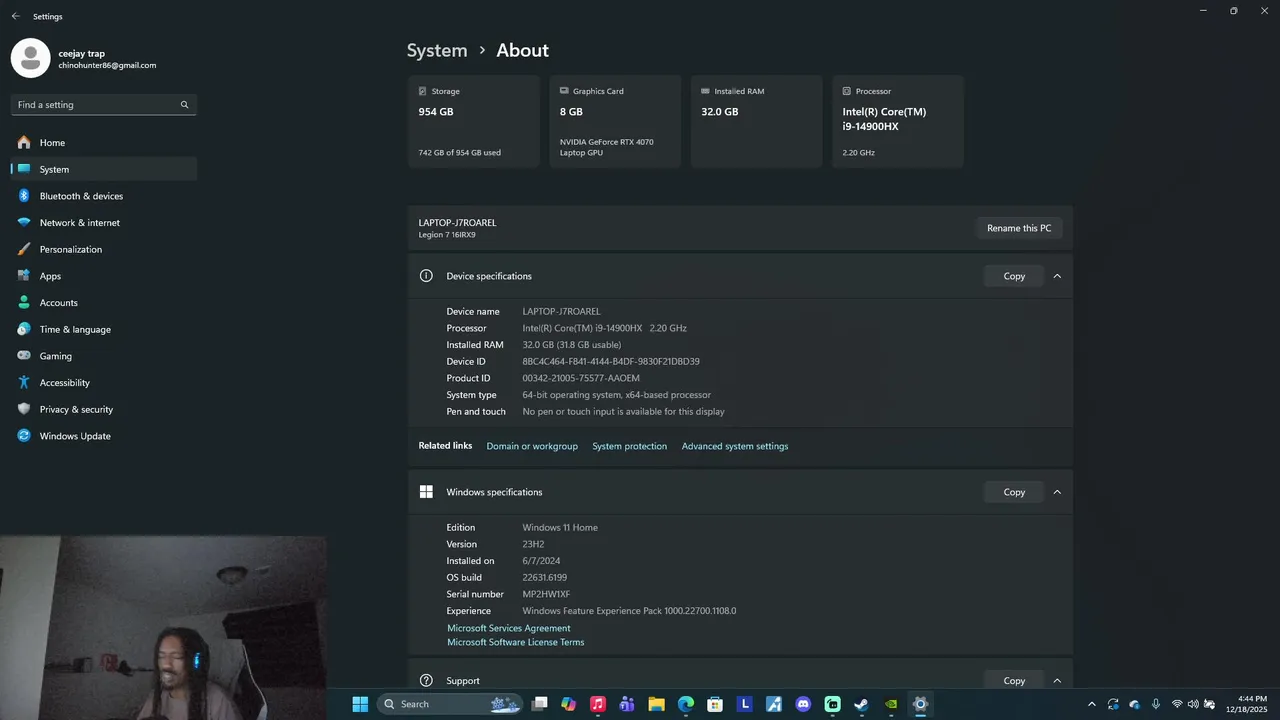
Task: Open the Wi-Fi network tray icon
Action: click(1177, 704)
